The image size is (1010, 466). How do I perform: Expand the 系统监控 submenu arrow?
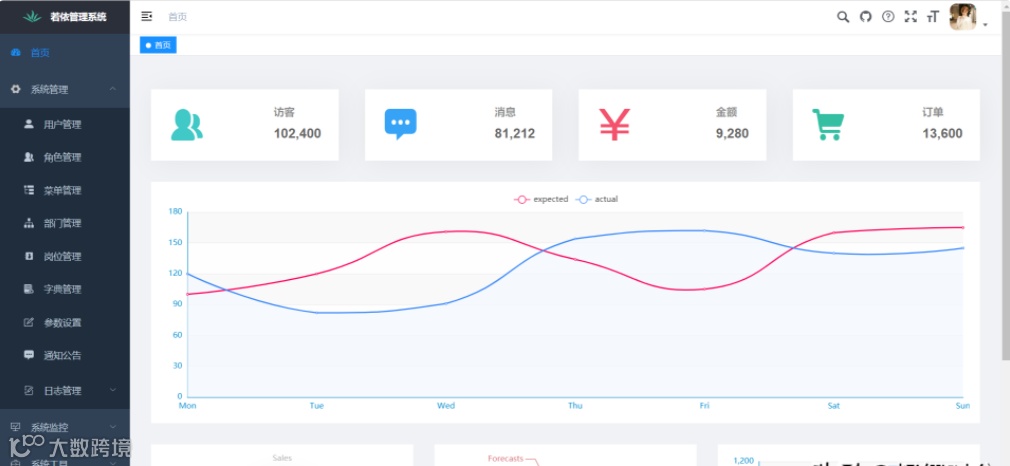coord(113,426)
